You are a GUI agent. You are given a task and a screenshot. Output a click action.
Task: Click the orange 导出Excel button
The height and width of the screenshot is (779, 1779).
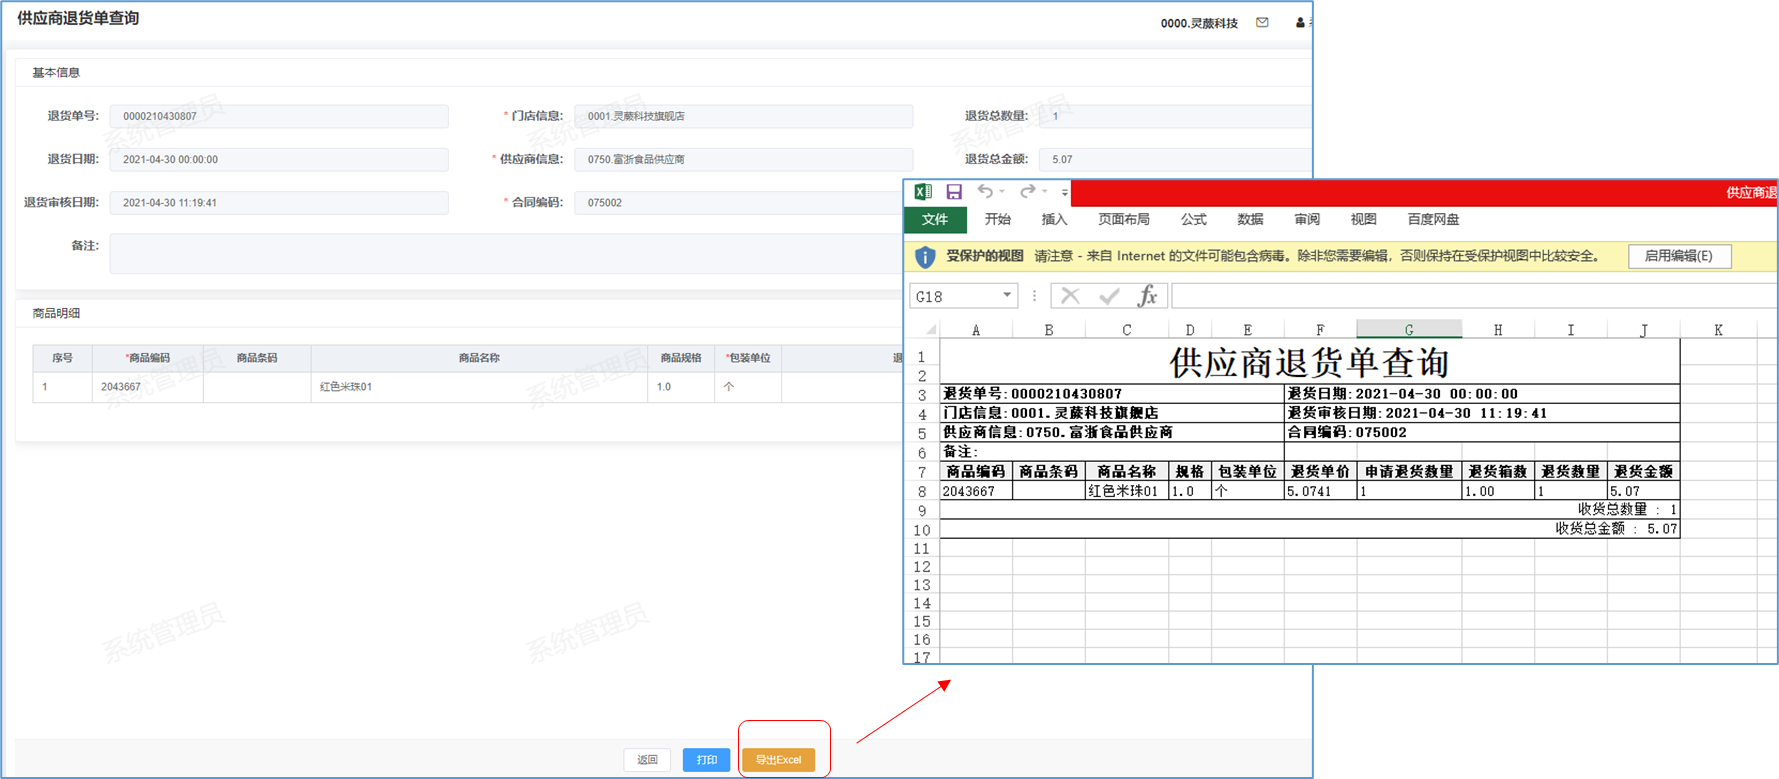click(778, 760)
